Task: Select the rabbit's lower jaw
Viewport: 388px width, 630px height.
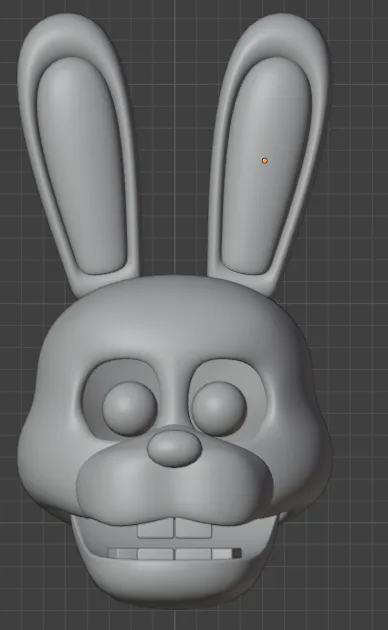Action: pos(173,579)
